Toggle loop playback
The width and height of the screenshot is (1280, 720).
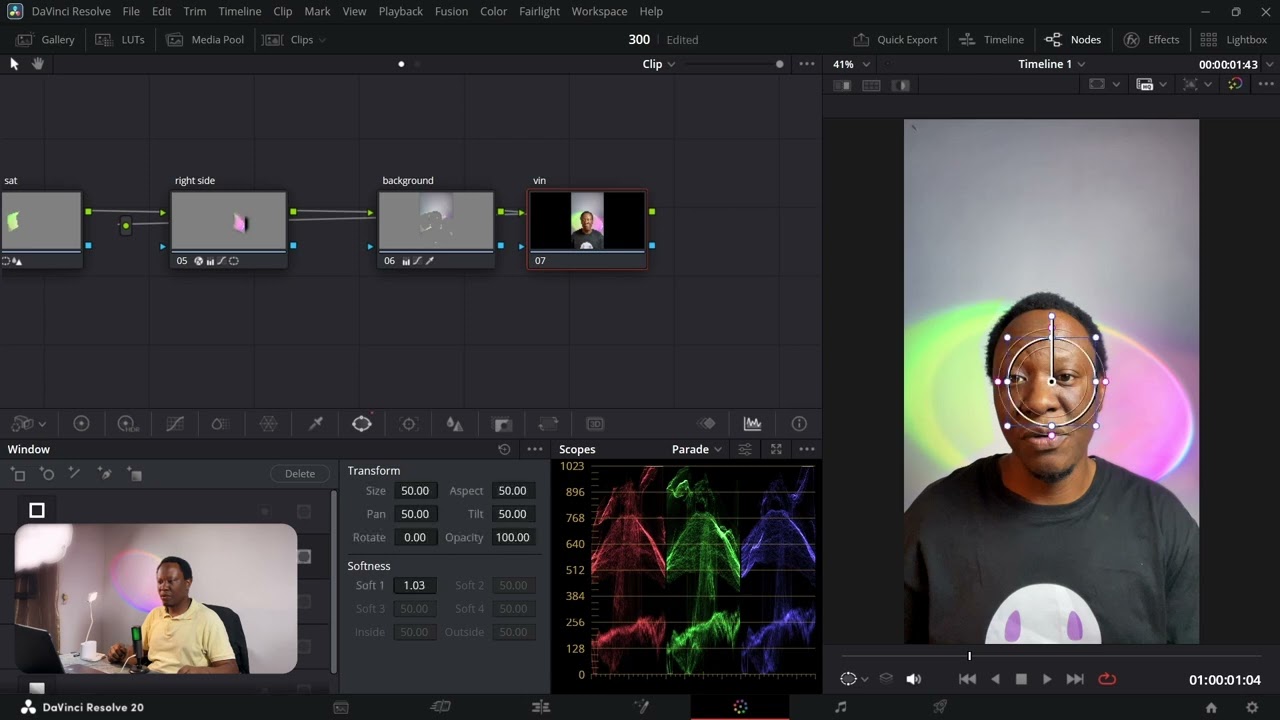pos(1107,679)
